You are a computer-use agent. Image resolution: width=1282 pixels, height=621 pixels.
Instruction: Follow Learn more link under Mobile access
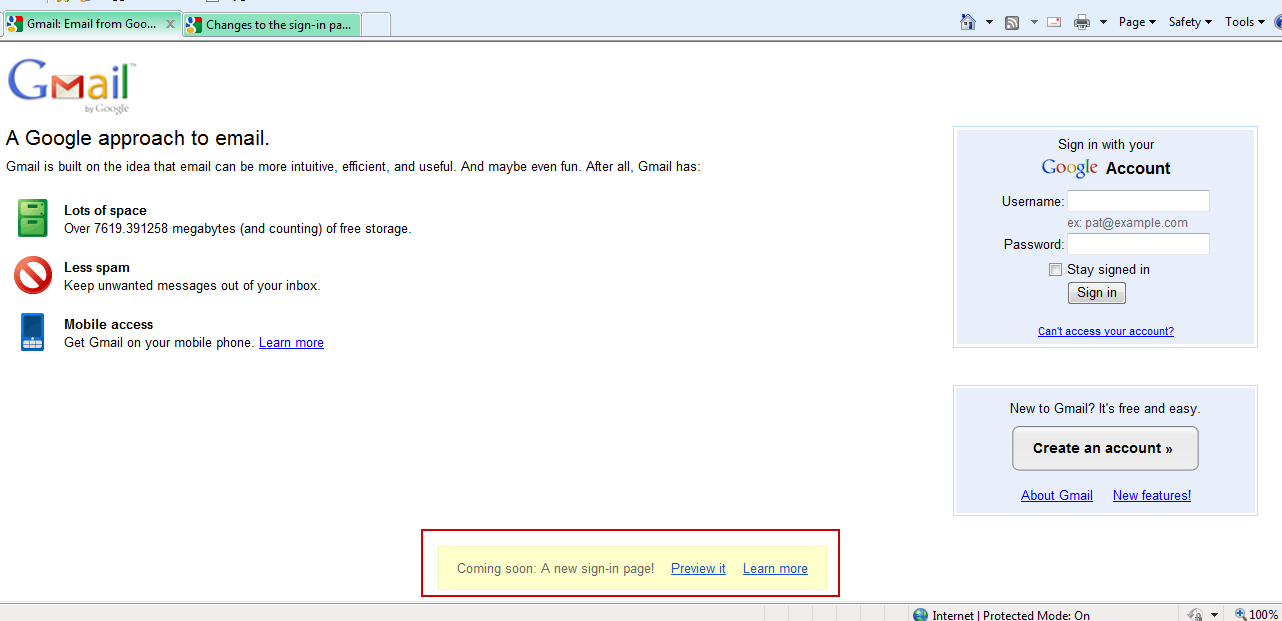[x=291, y=342]
